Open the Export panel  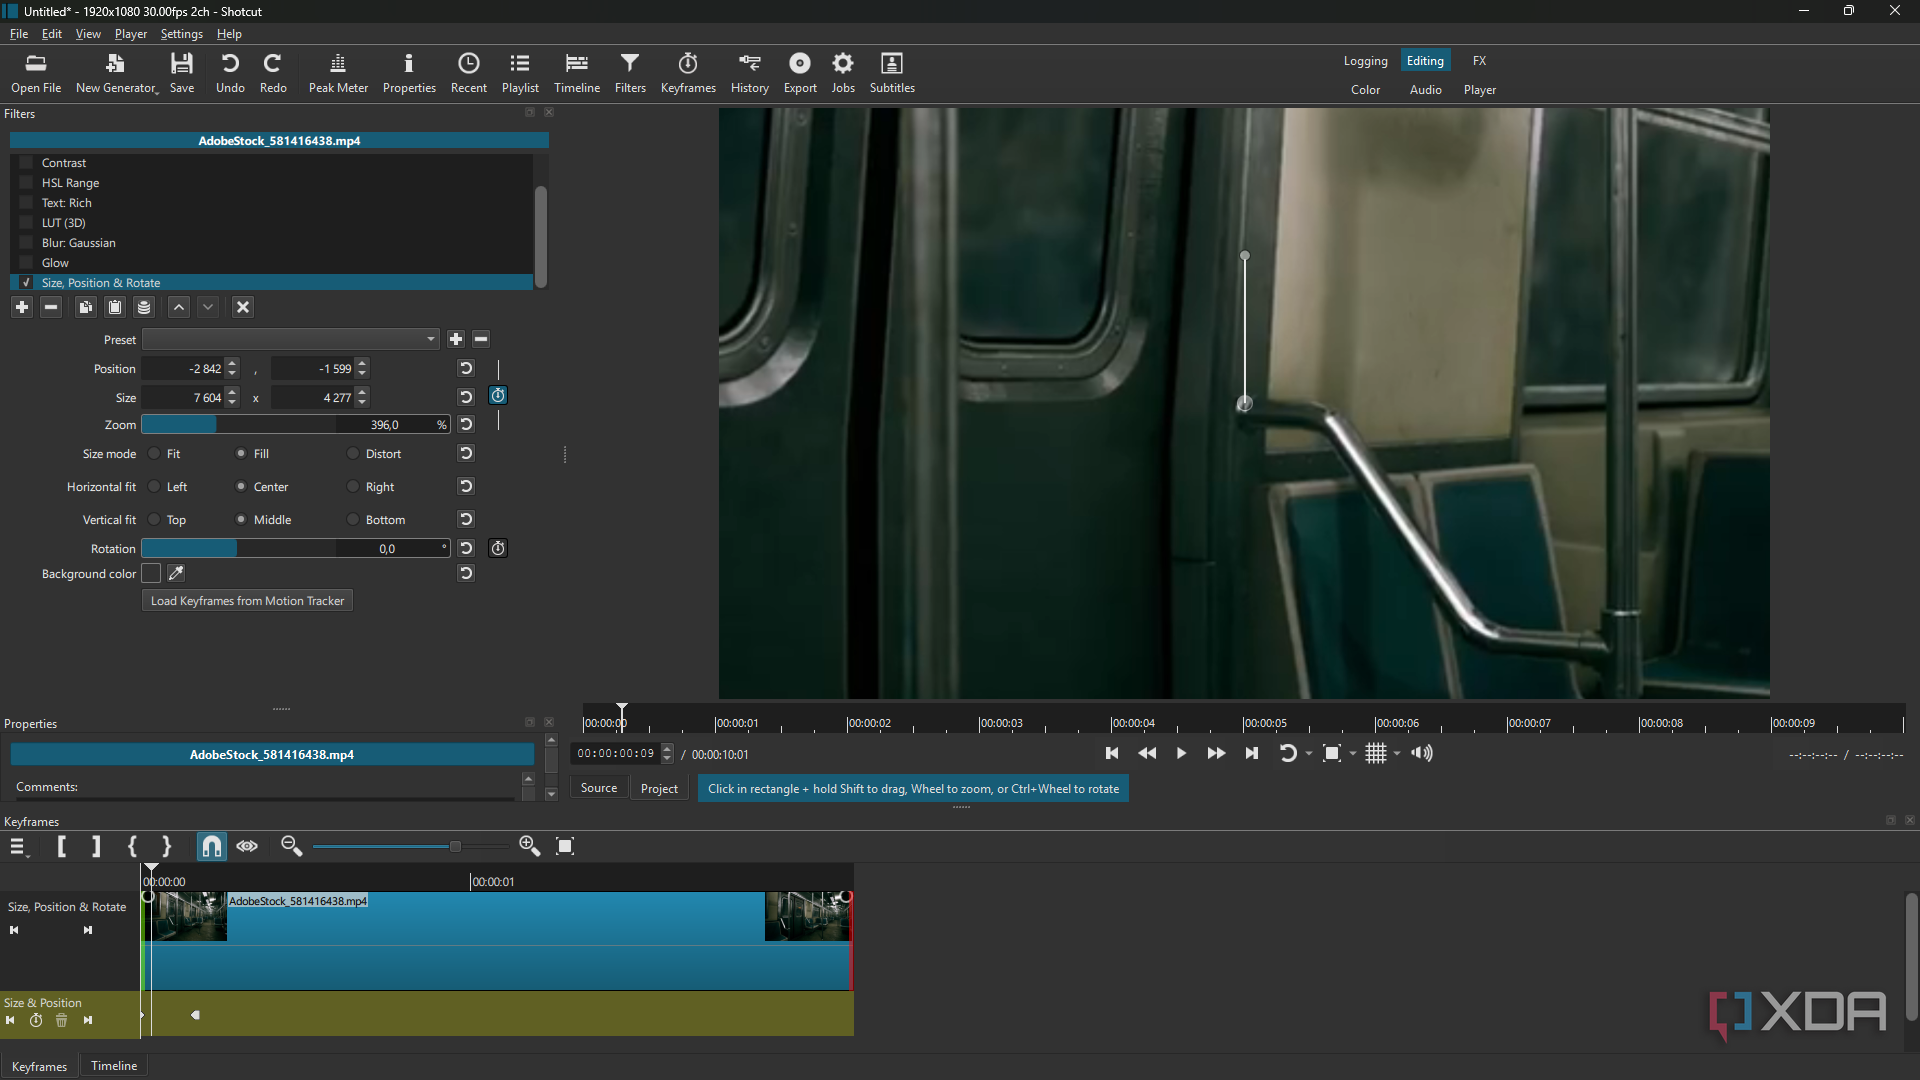coord(800,74)
